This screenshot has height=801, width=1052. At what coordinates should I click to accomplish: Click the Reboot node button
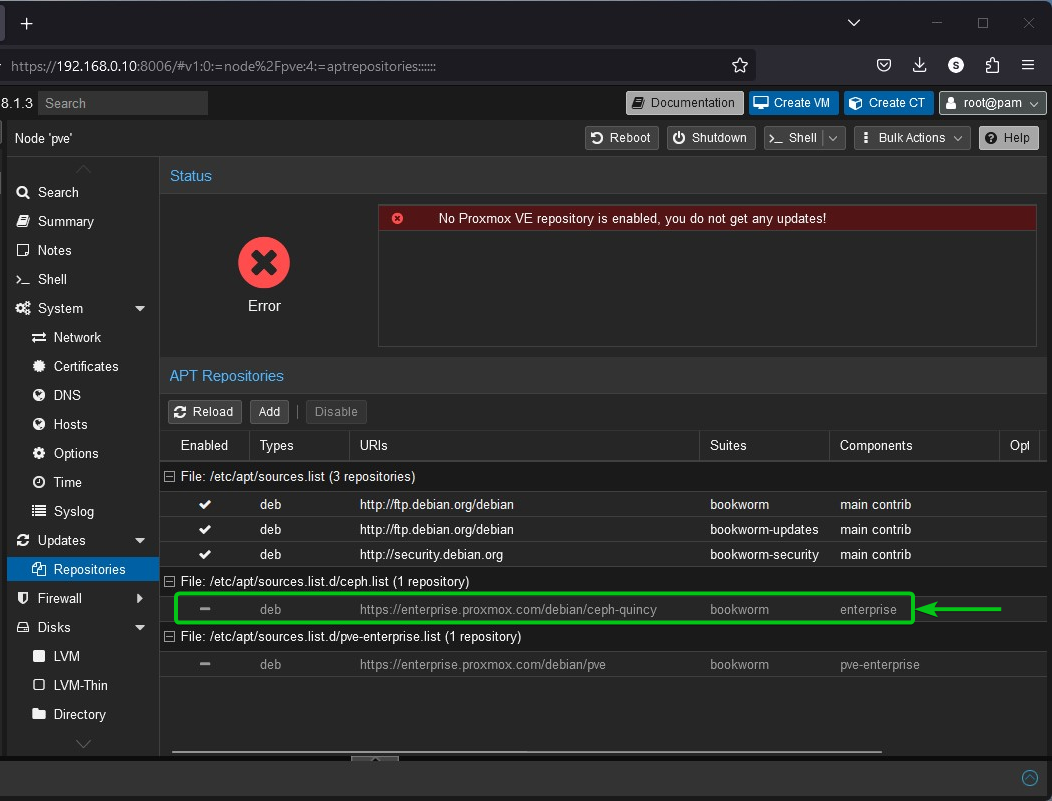pyautogui.click(x=621, y=138)
